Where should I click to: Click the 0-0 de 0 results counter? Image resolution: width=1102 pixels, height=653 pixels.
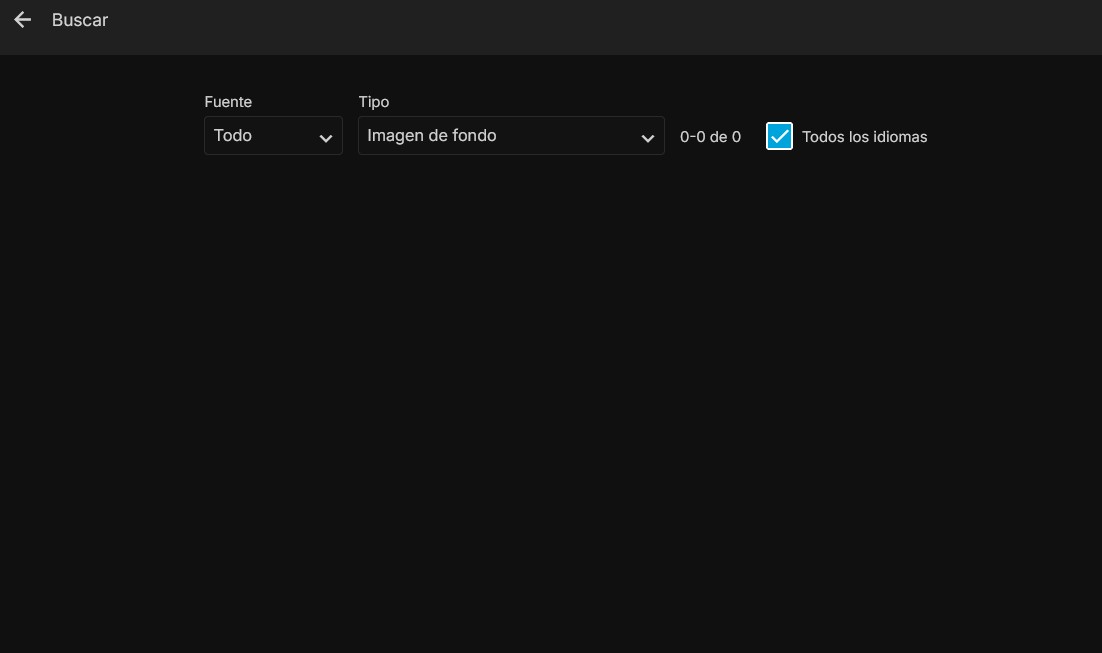(710, 137)
